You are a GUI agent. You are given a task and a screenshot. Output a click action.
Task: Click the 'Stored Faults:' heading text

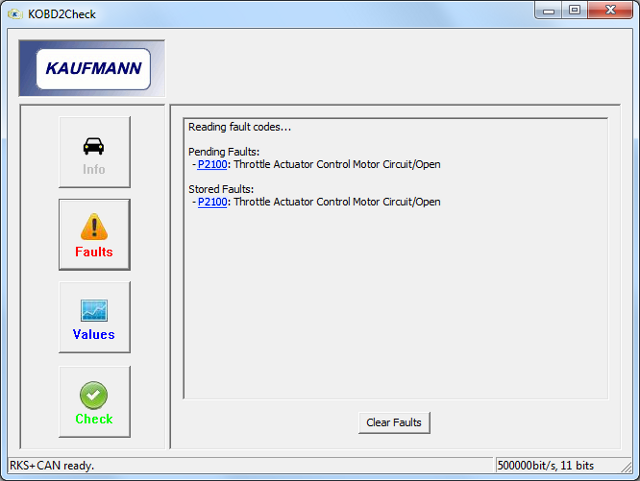220,188
